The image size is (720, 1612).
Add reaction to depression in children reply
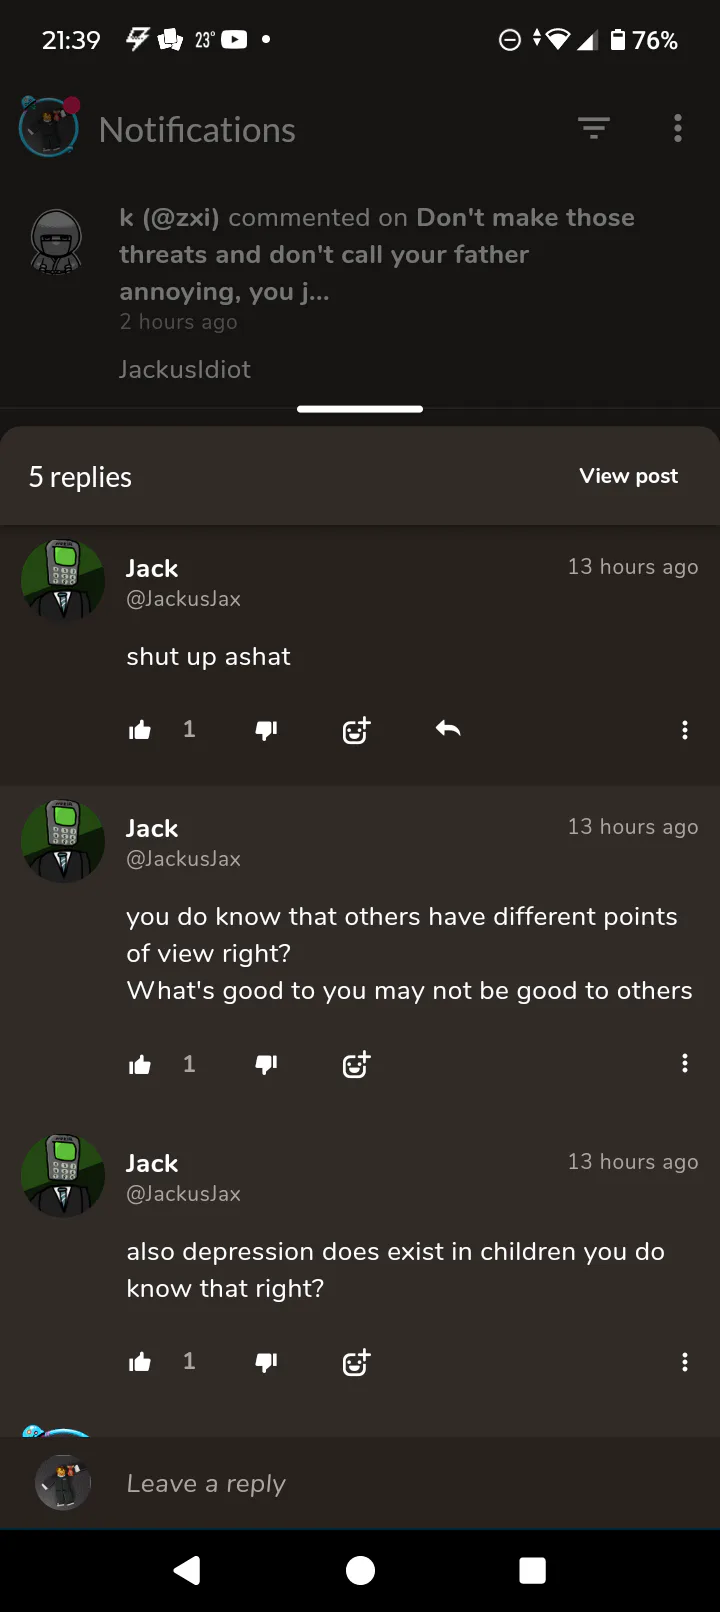tap(356, 1362)
